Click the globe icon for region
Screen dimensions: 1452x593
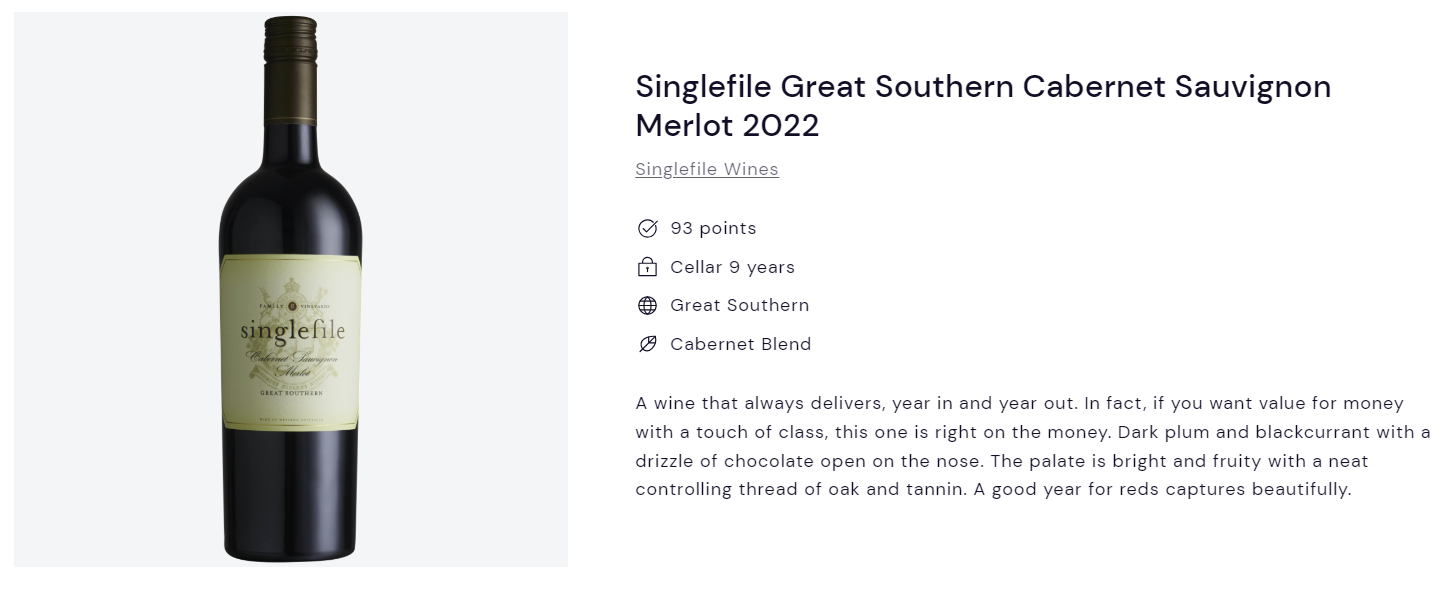coord(647,305)
